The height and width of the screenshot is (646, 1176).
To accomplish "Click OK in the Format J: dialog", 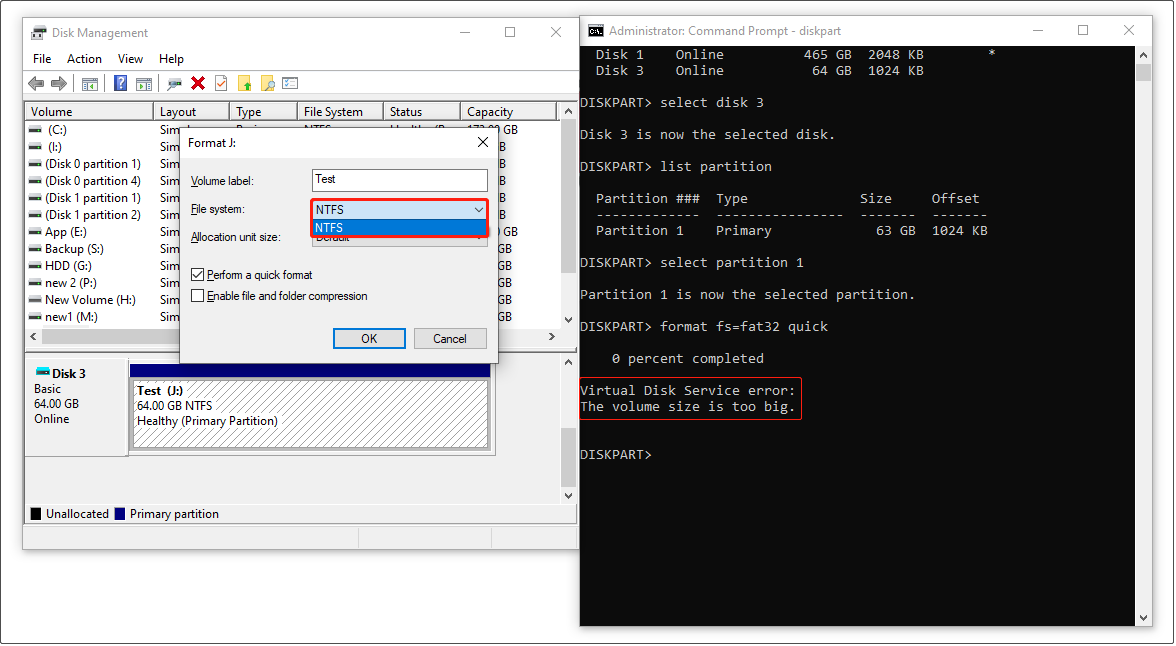I will click(x=369, y=338).
